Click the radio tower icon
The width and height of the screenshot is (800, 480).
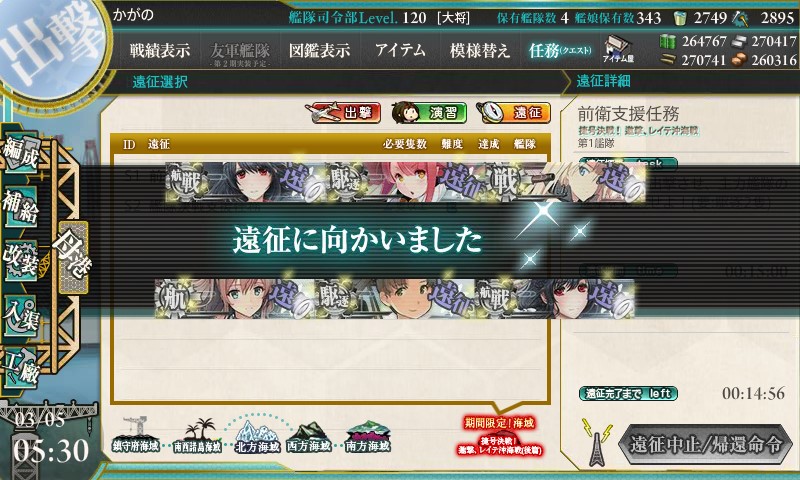tap(596, 442)
